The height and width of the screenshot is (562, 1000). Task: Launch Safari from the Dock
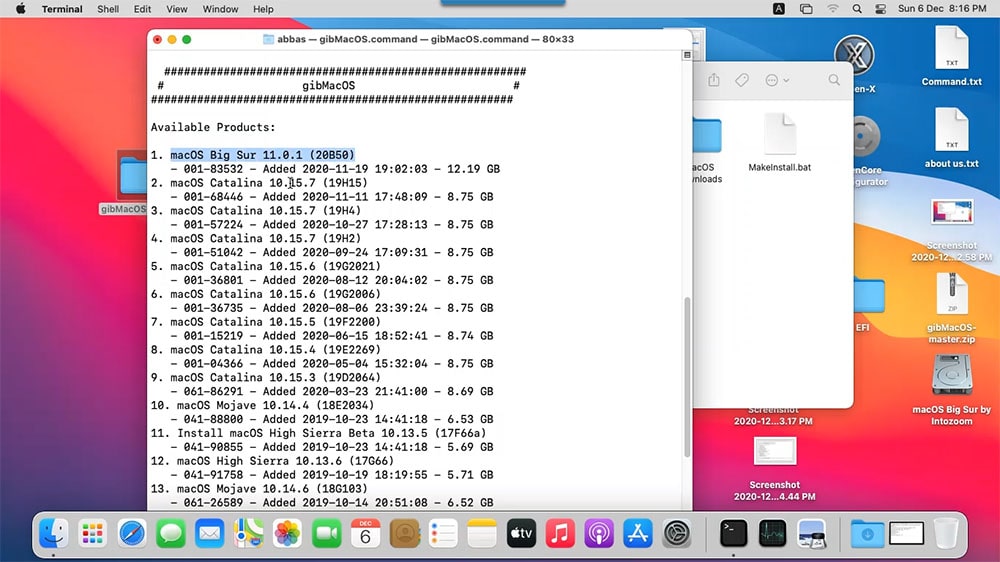click(131, 533)
